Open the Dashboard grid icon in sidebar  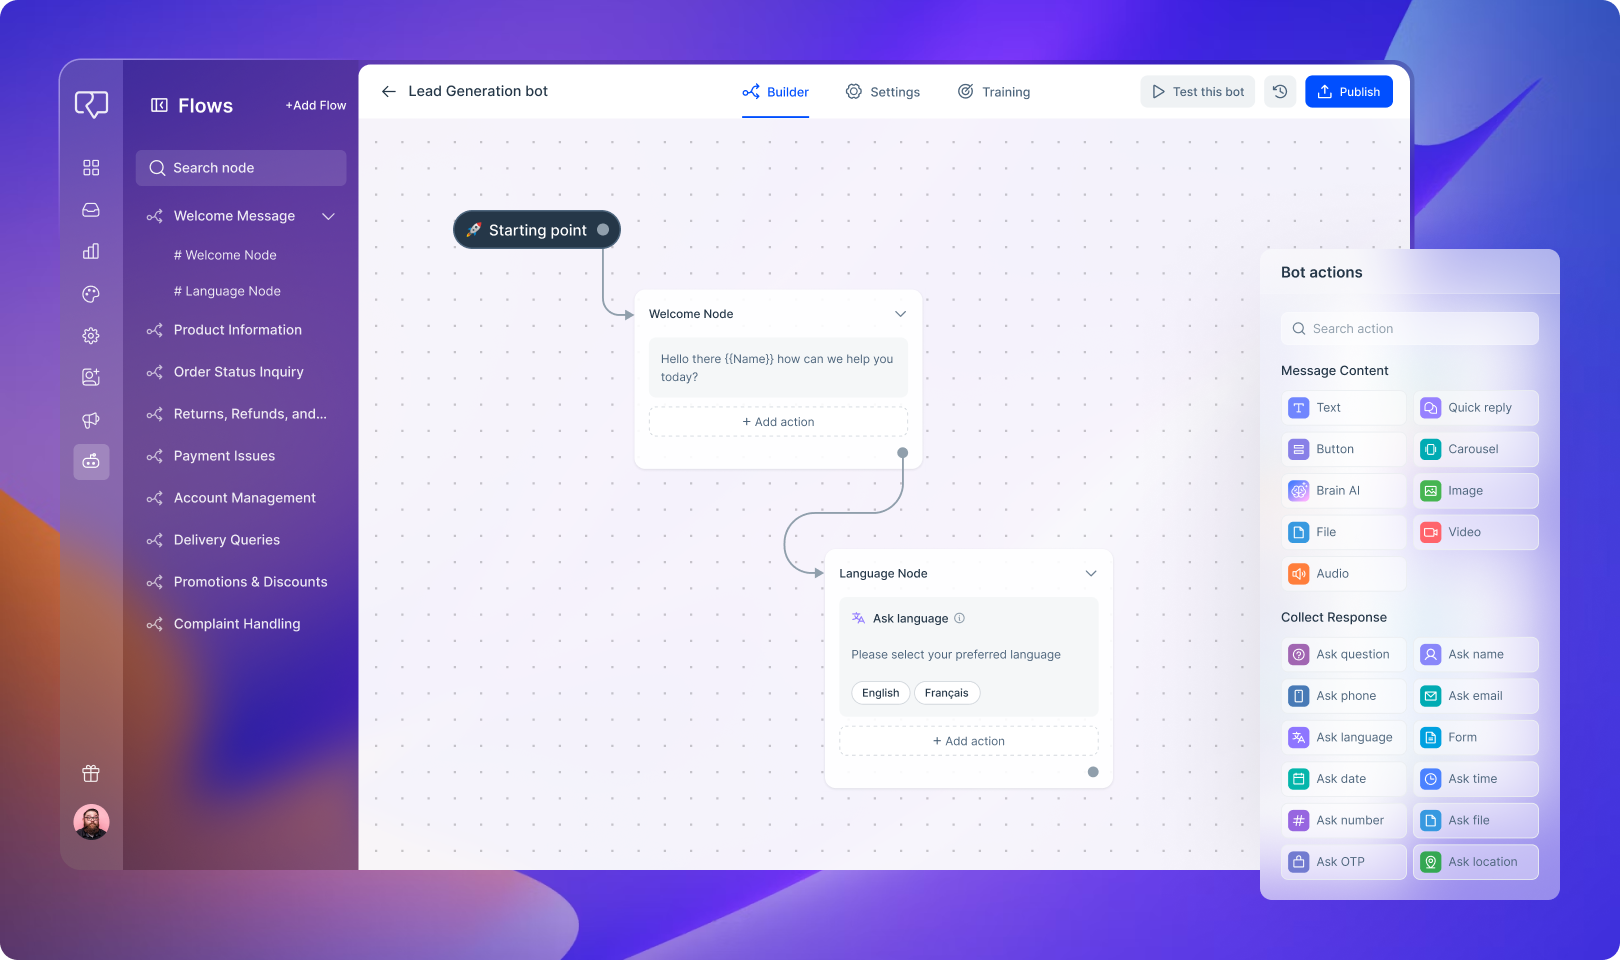[91, 167]
